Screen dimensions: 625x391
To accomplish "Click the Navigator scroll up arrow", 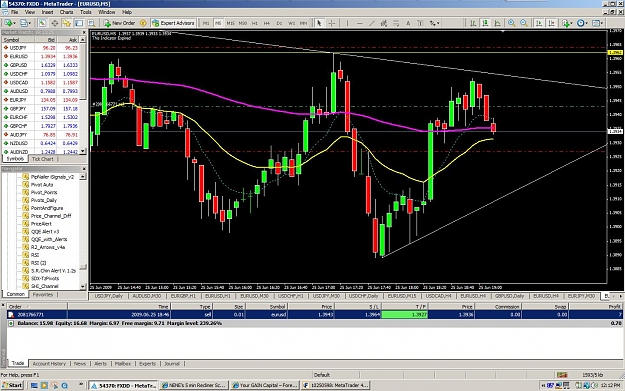I will [x=83, y=176].
